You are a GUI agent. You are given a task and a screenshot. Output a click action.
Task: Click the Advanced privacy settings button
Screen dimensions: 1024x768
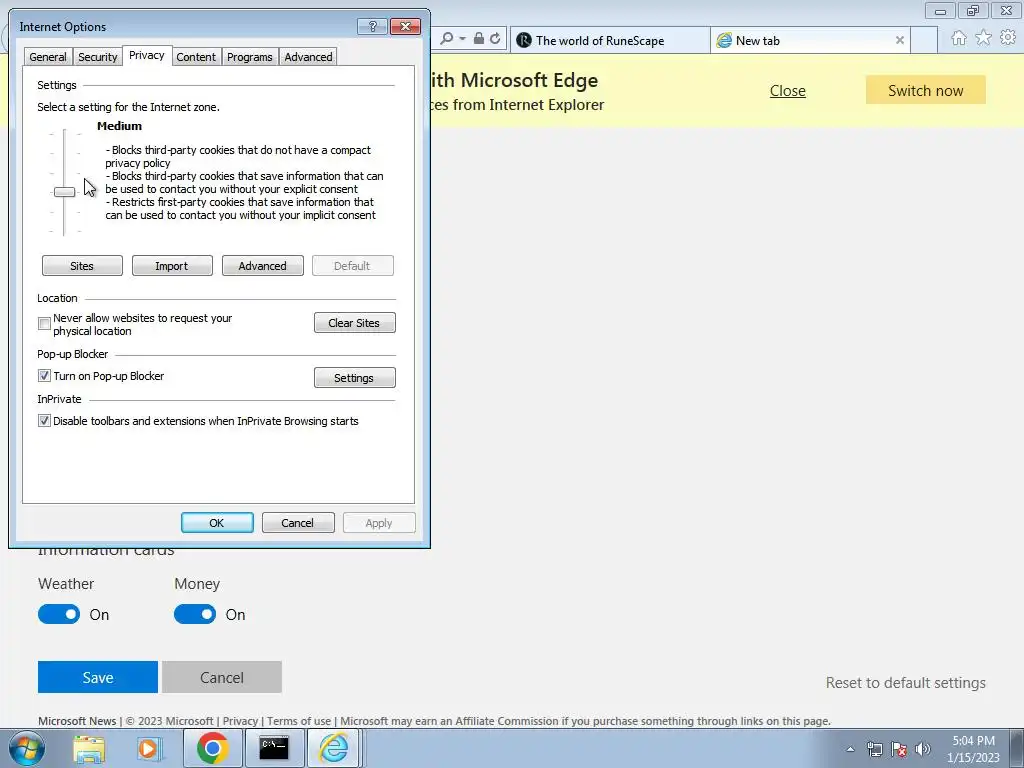pos(263,266)
